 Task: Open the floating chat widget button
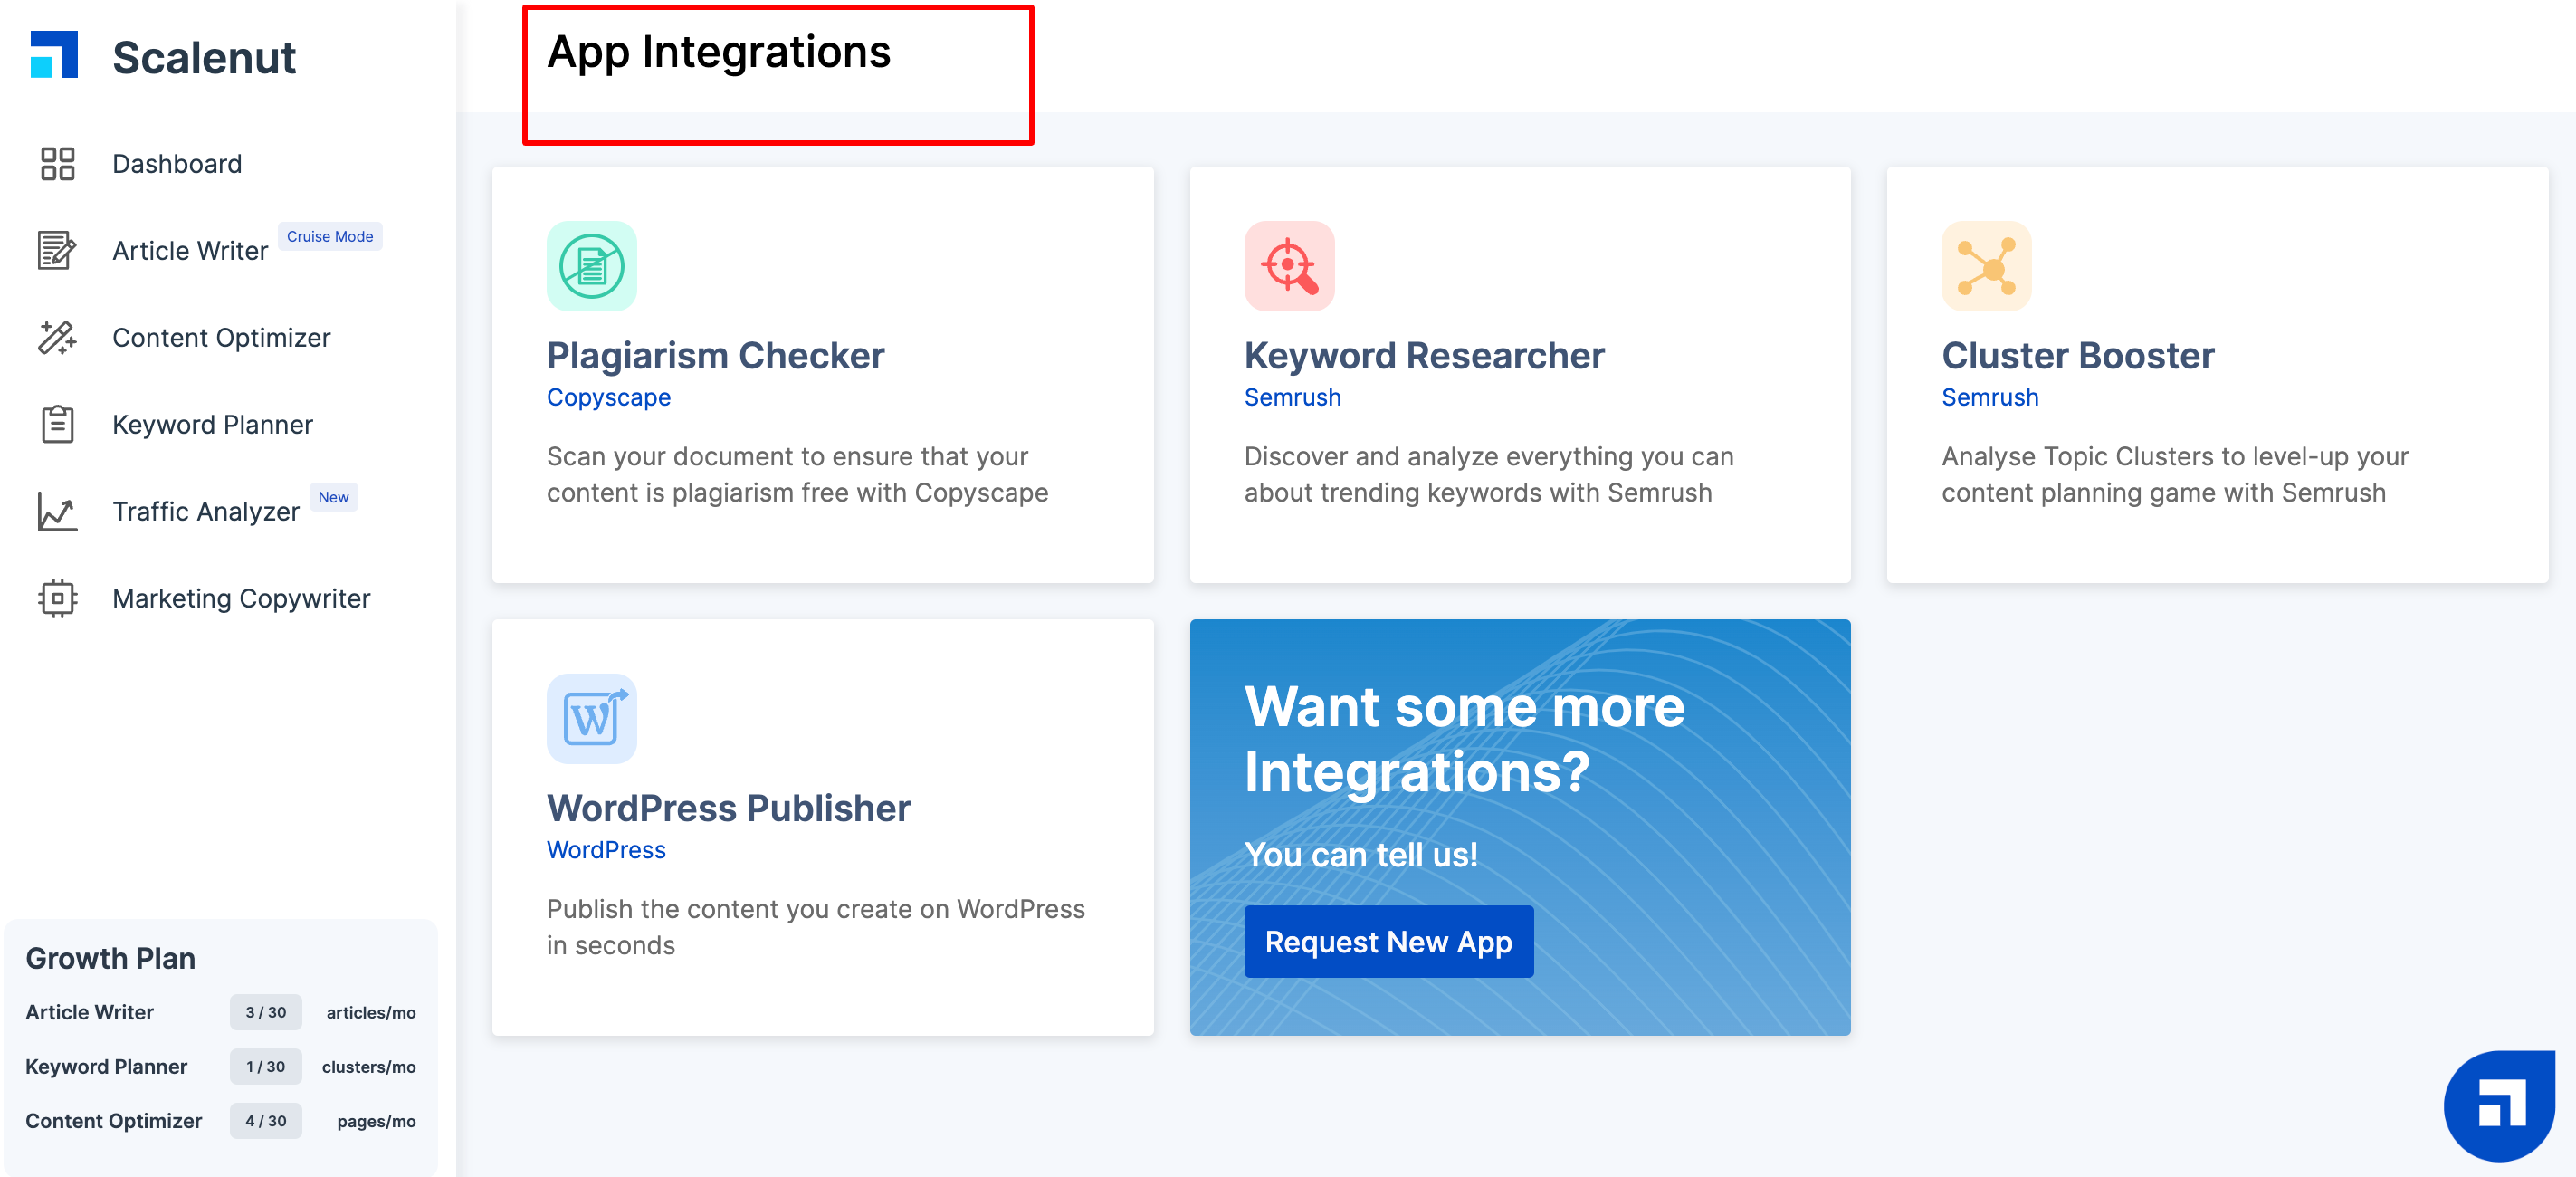pyautogui.click(x=2499, y=1106)
